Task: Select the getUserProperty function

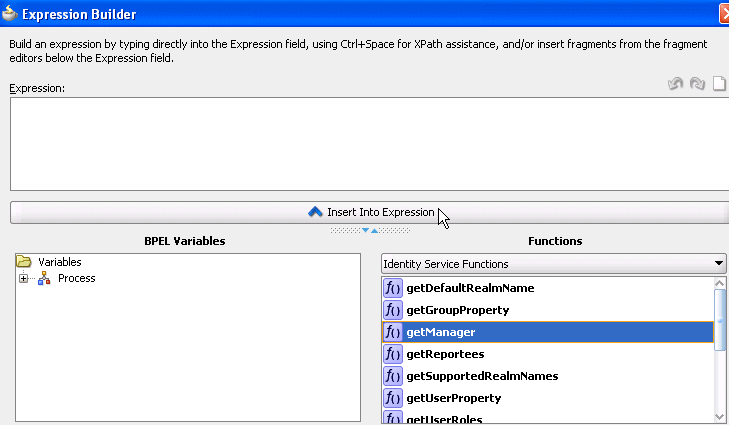Action: click(548, 398)
